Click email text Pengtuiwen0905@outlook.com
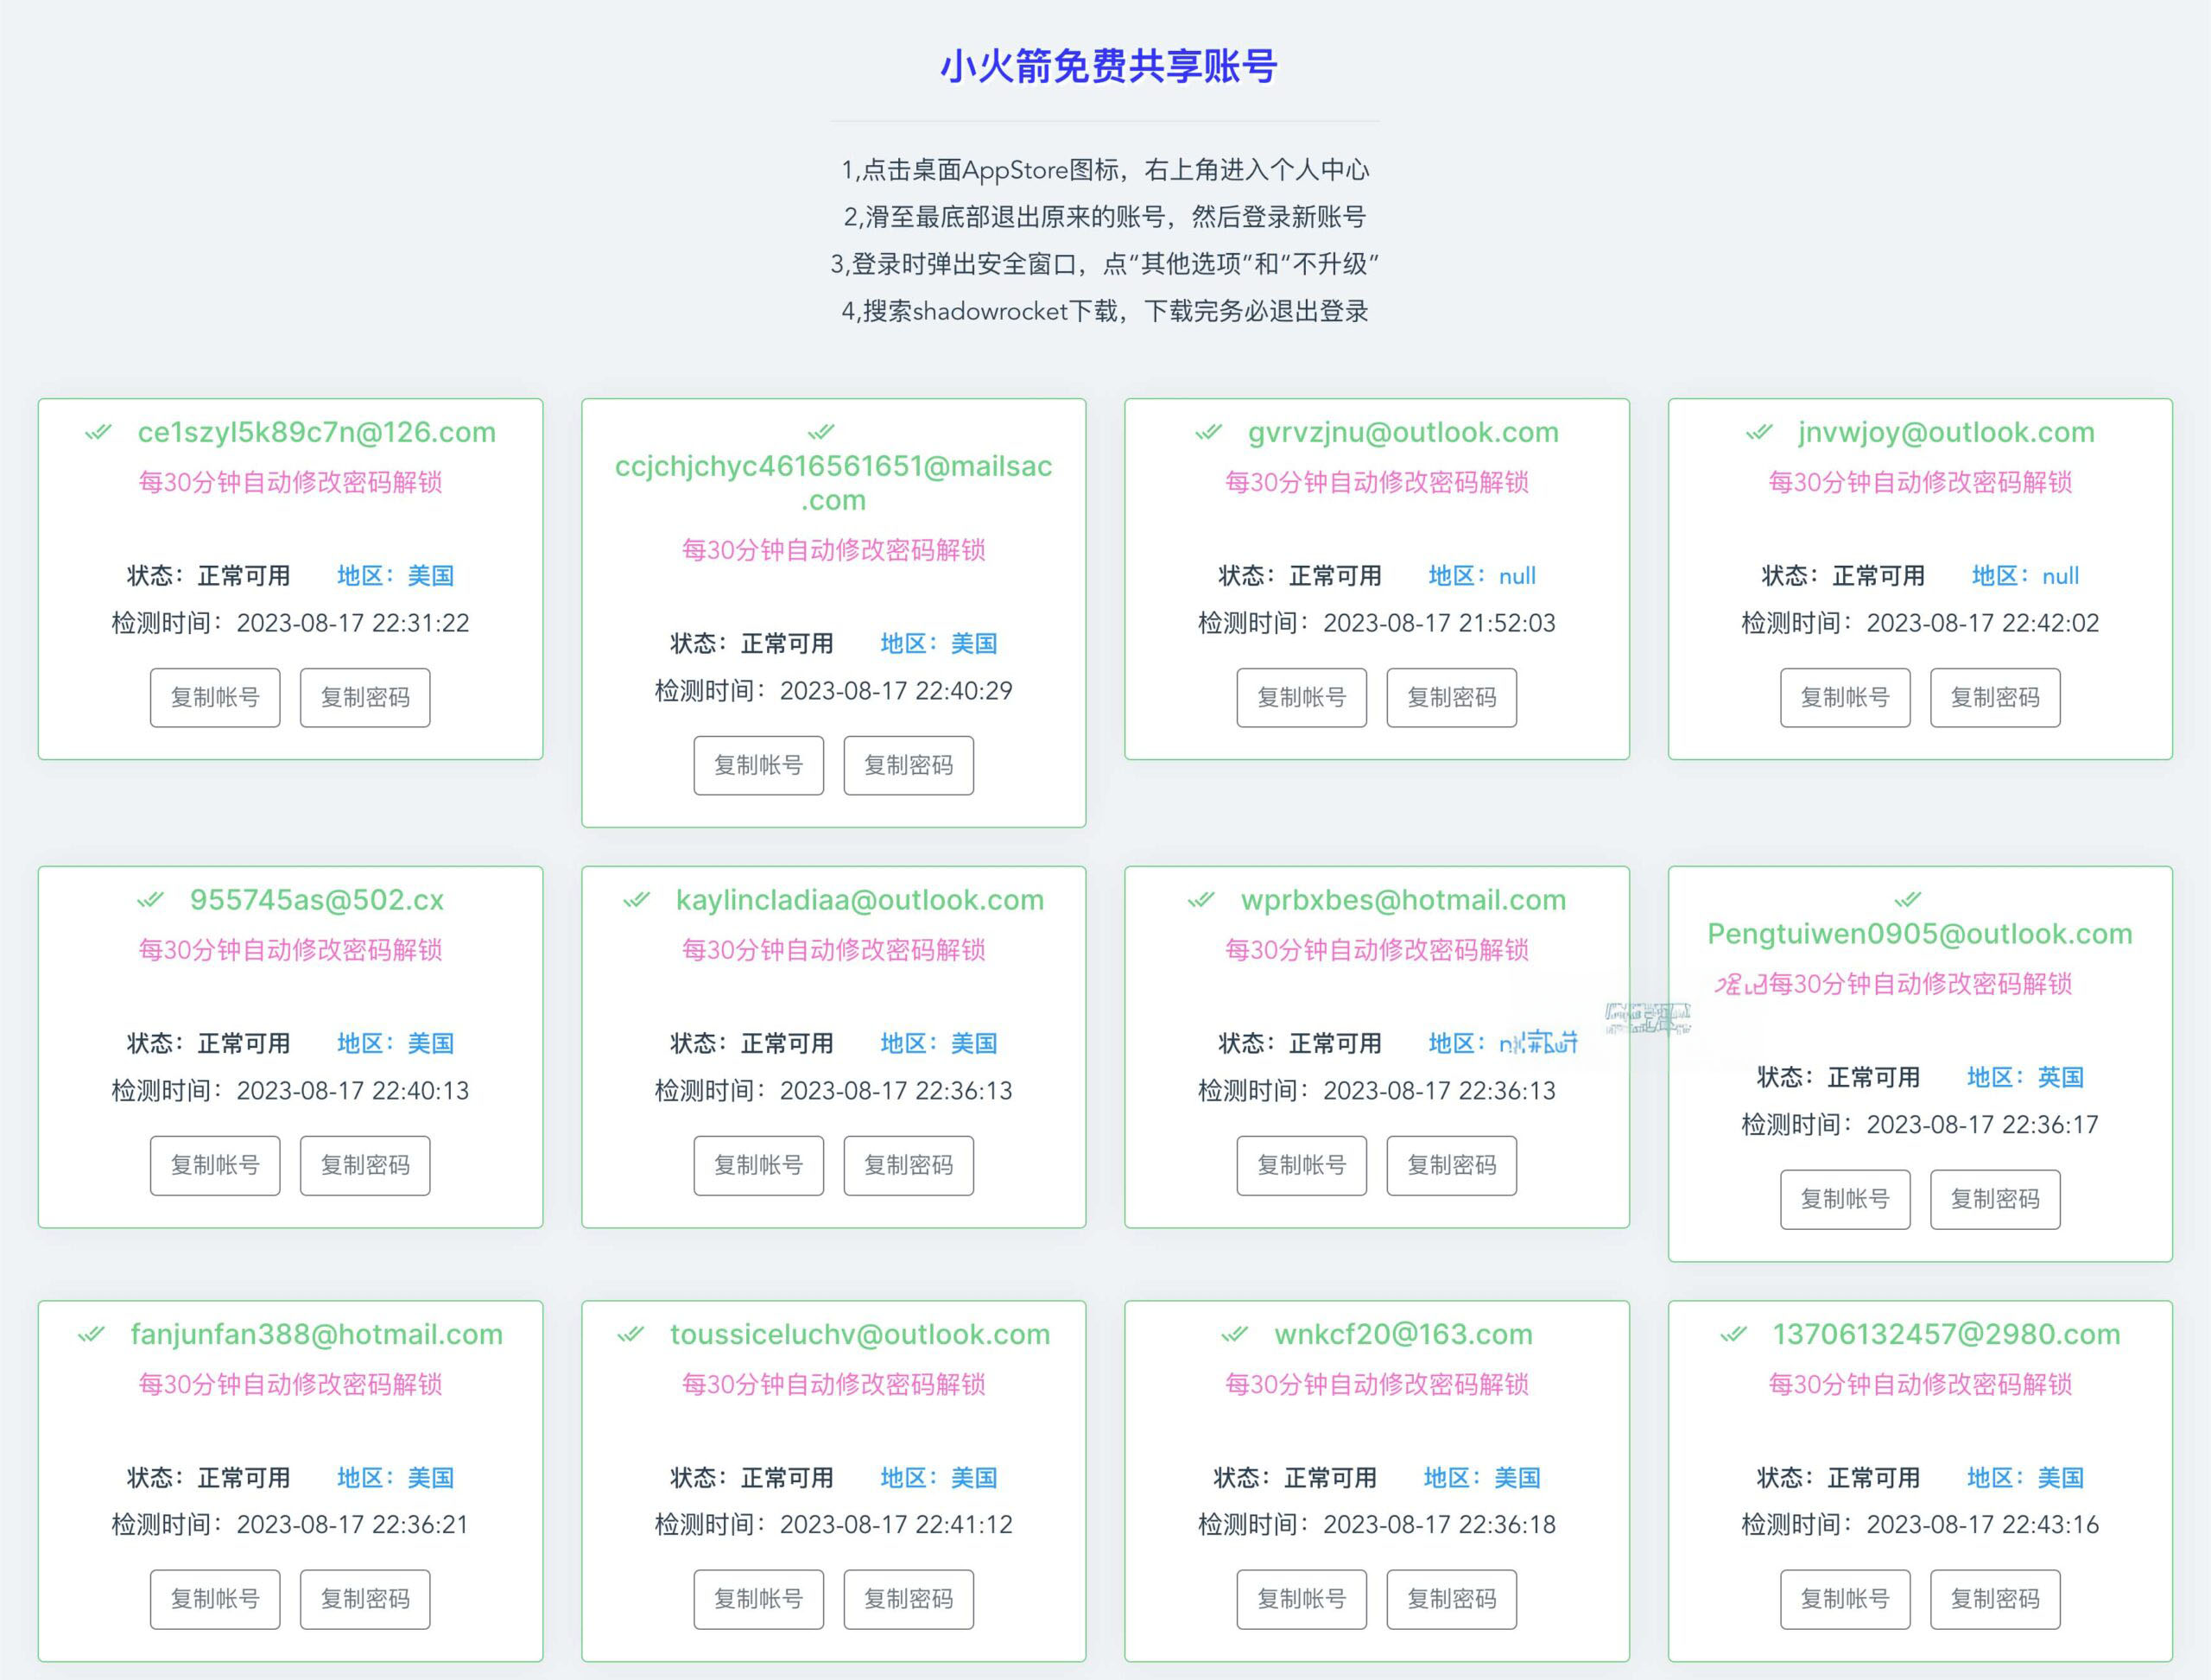 [1920, 934]
